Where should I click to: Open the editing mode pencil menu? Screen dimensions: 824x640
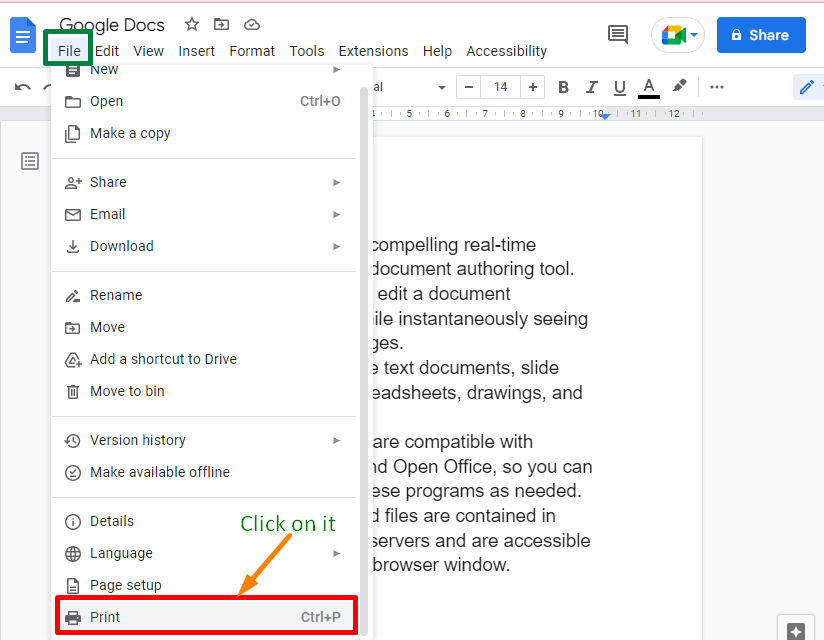pos(808,87)
